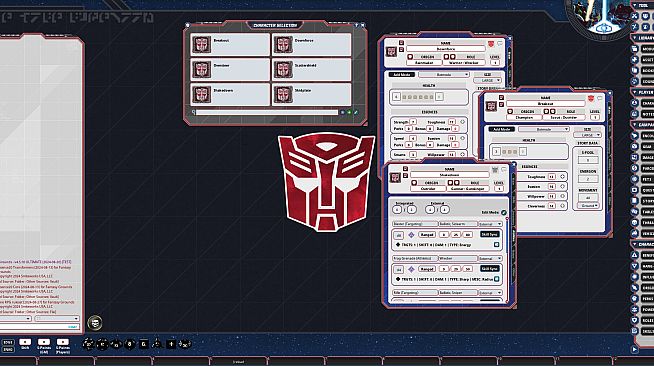654x366 pixels.
Task: Click Autobot faction icon on Downforce sheet
Action: click(491, 44)
